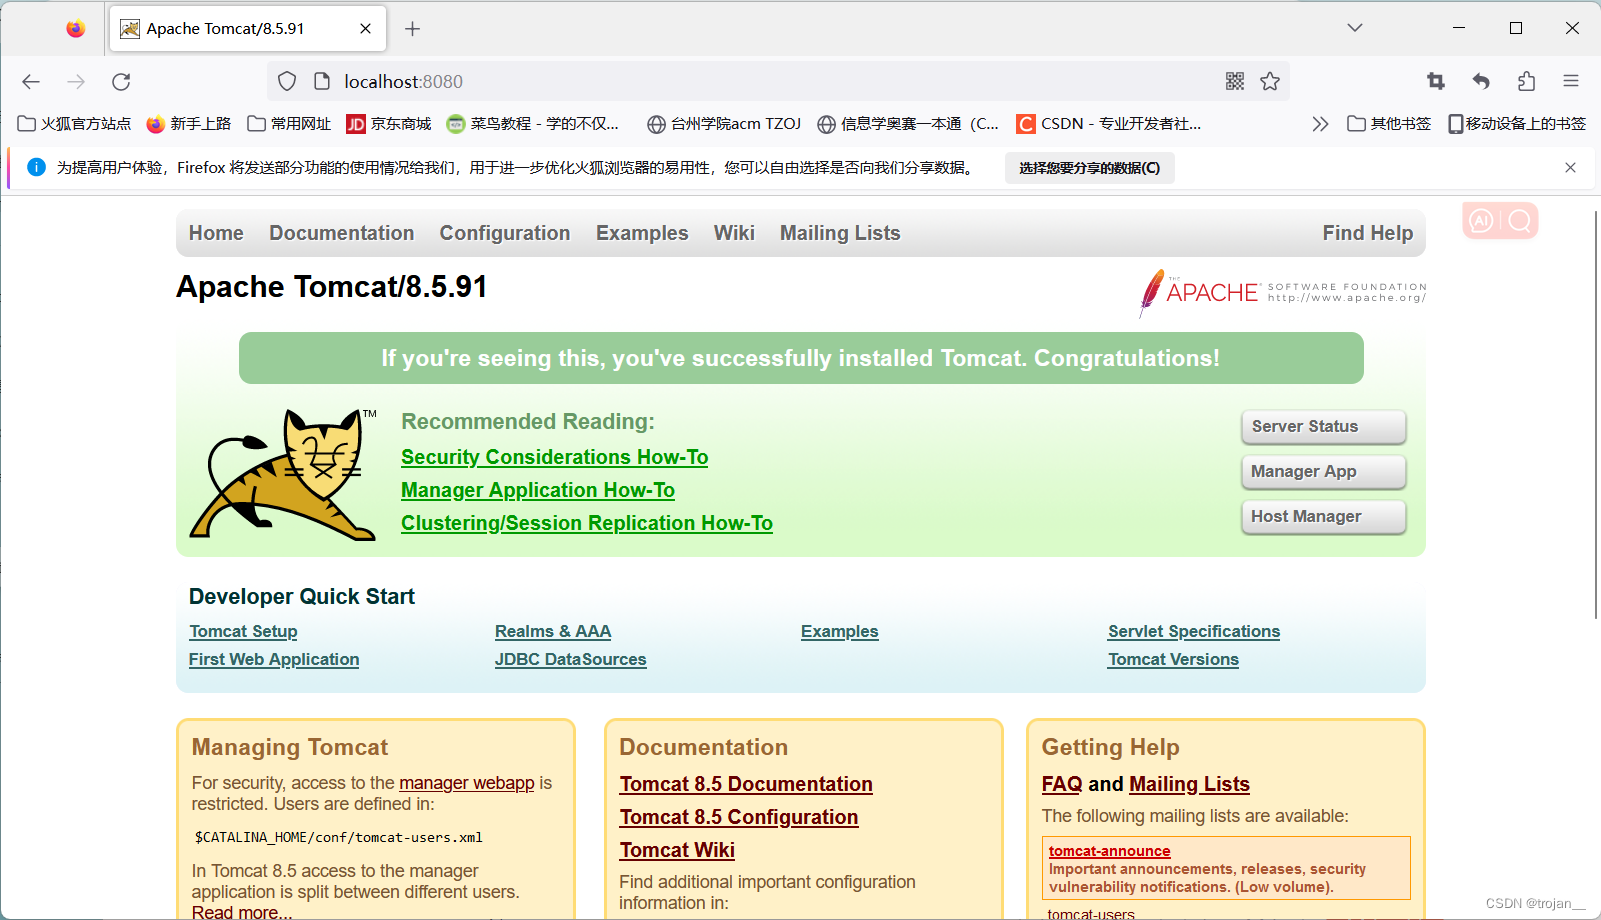Open the Mailing Lists nav item in the top bar
Viewport: 1601px width, 920px height.
click(840, 233)
